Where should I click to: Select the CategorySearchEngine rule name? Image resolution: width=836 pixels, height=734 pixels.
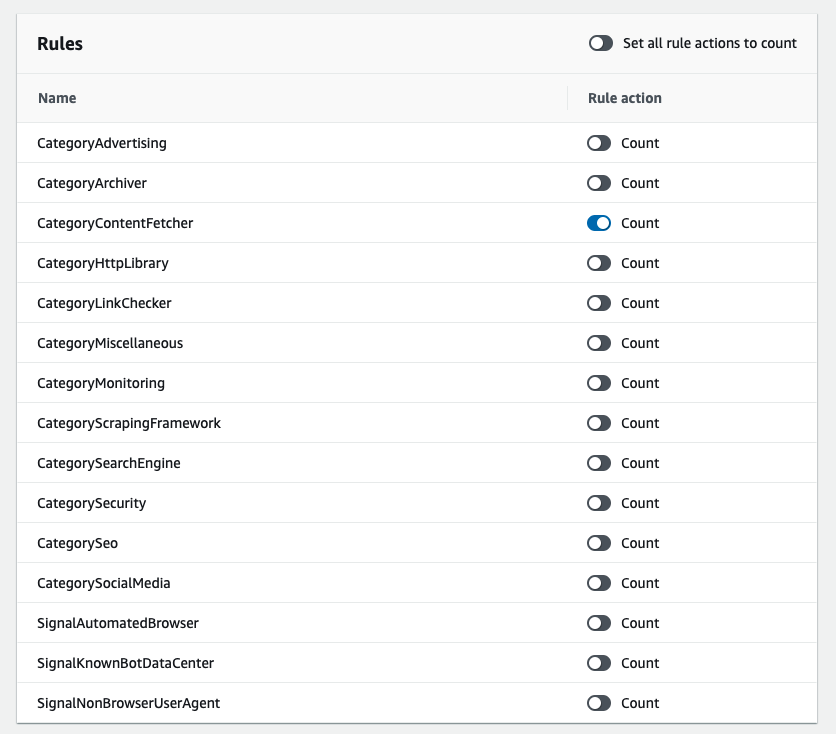[x=108, y=463]
